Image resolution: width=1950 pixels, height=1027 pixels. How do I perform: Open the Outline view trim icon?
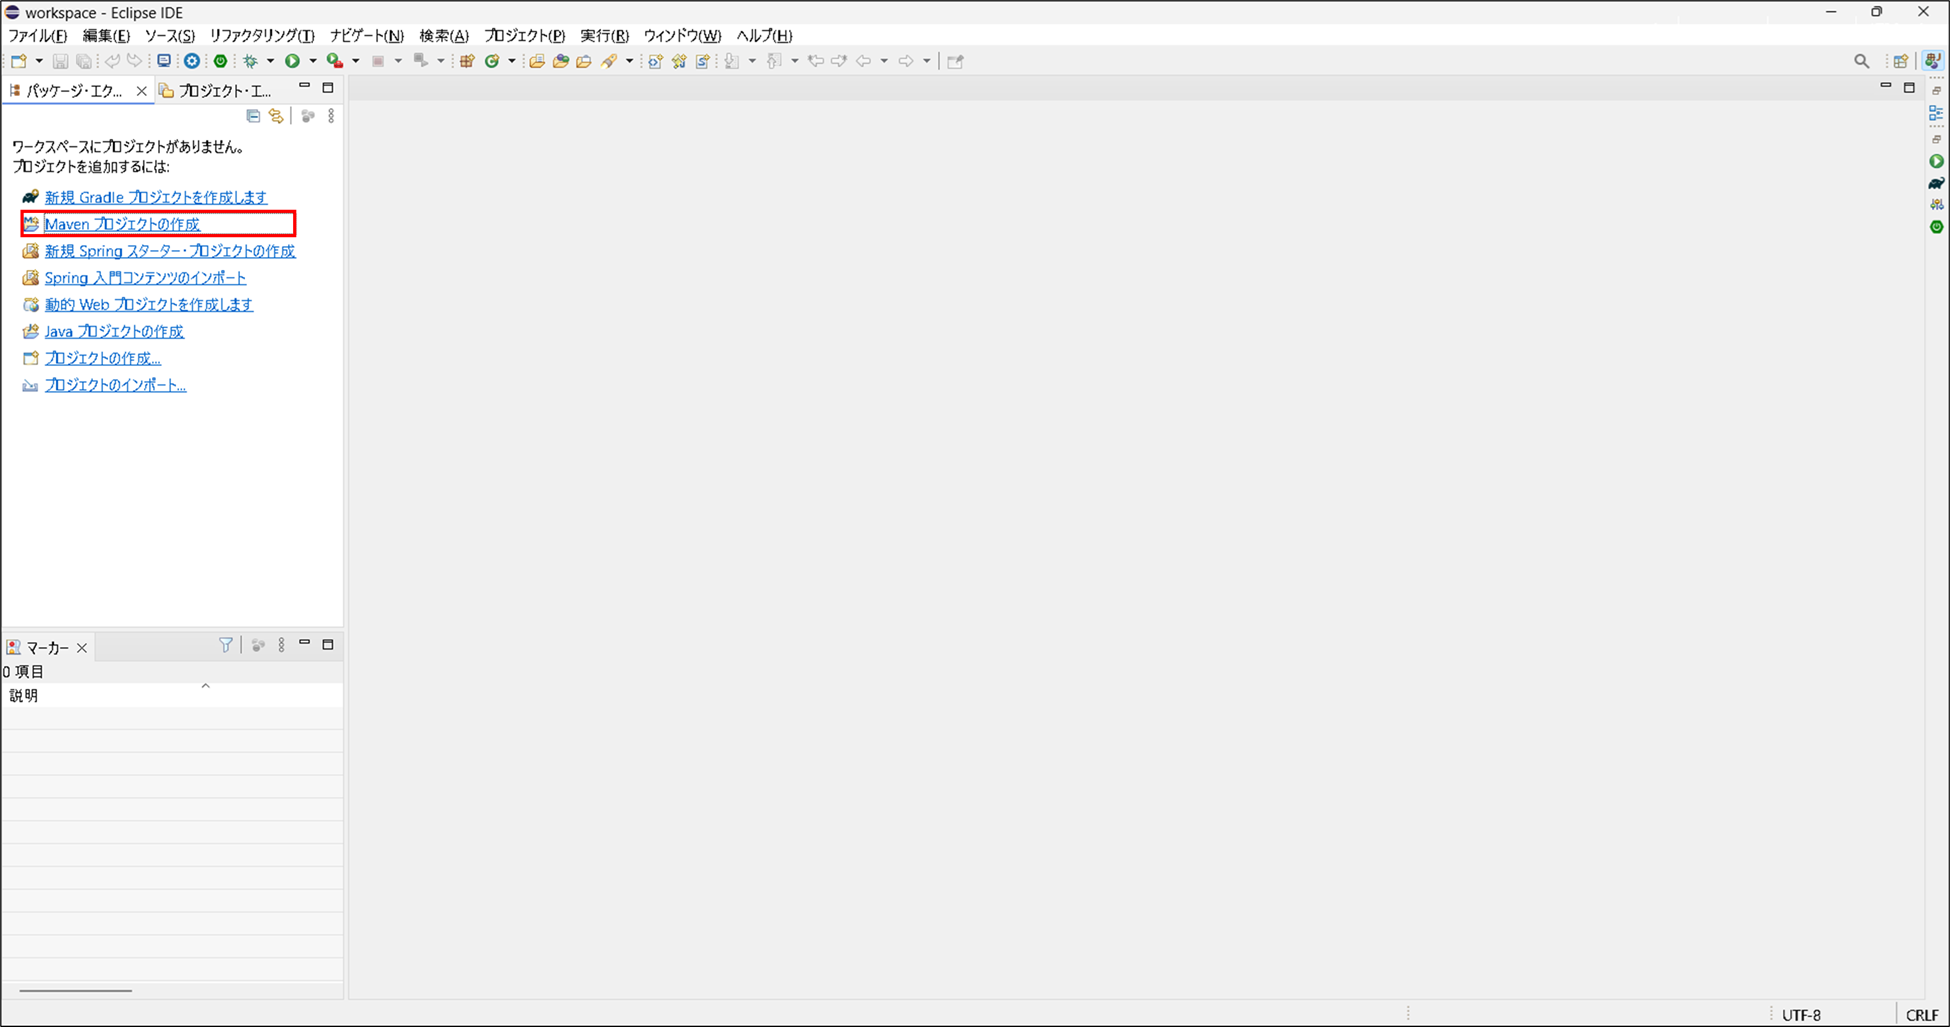click(1936, 114)
